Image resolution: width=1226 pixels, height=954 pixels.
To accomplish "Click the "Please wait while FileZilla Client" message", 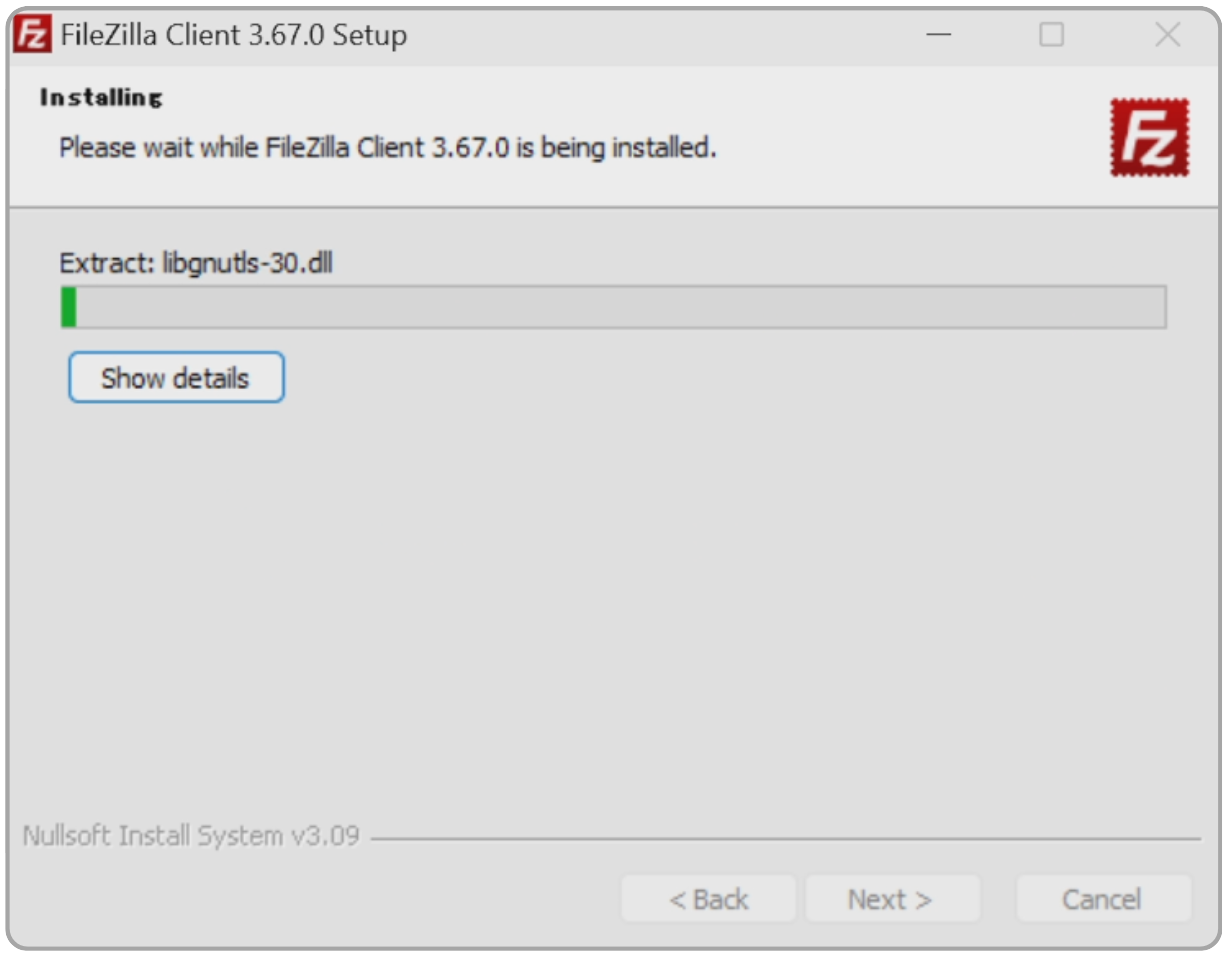I will (x=388, y=148).
